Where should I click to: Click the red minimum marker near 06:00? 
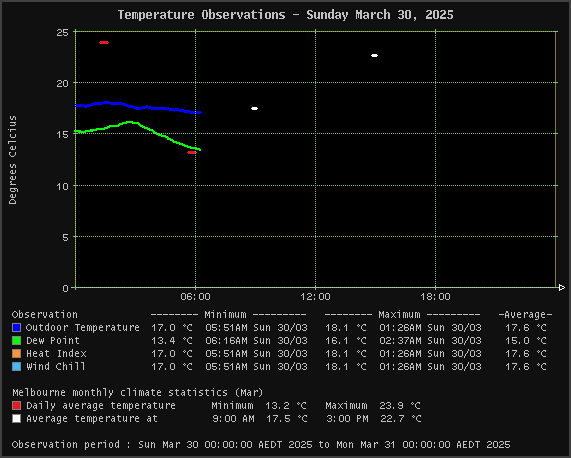click(x=192, y=153)
